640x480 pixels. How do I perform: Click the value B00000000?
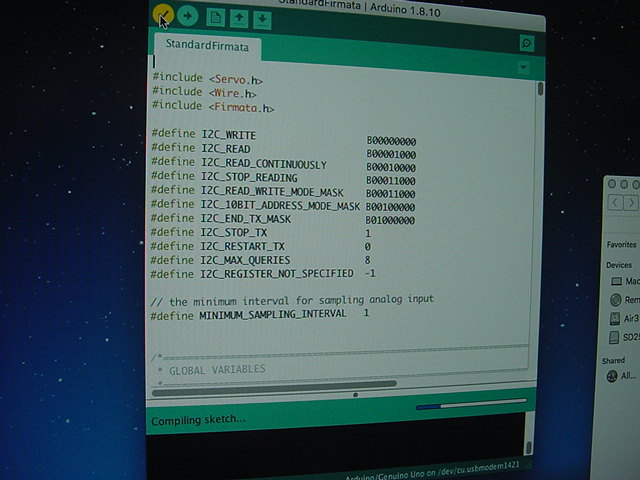(x=391, y=141)
